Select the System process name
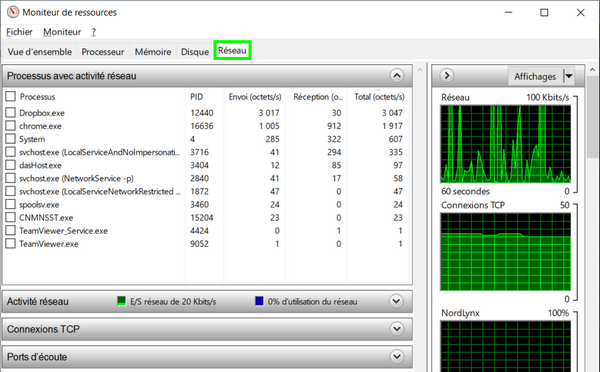The height and width of the screenshot is (372, 600). (x=32, y=139)
